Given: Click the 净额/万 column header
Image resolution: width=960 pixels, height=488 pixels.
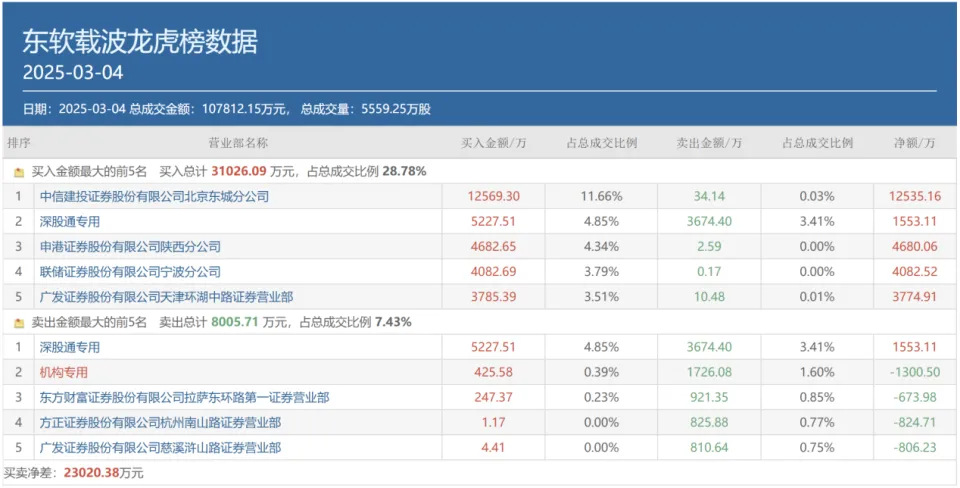Looking at the screenshot, I should 914,143.
